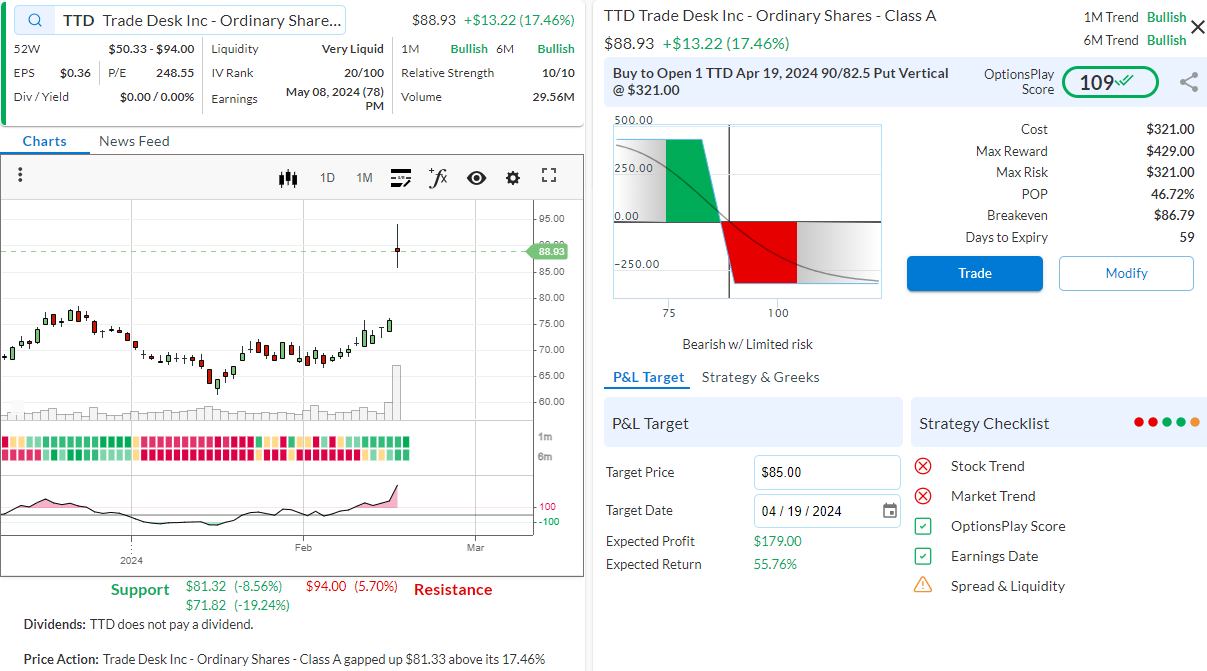
Task: Click the Relative Strength value 10/10
Action: pyautogui.click(x=558, y=73)
